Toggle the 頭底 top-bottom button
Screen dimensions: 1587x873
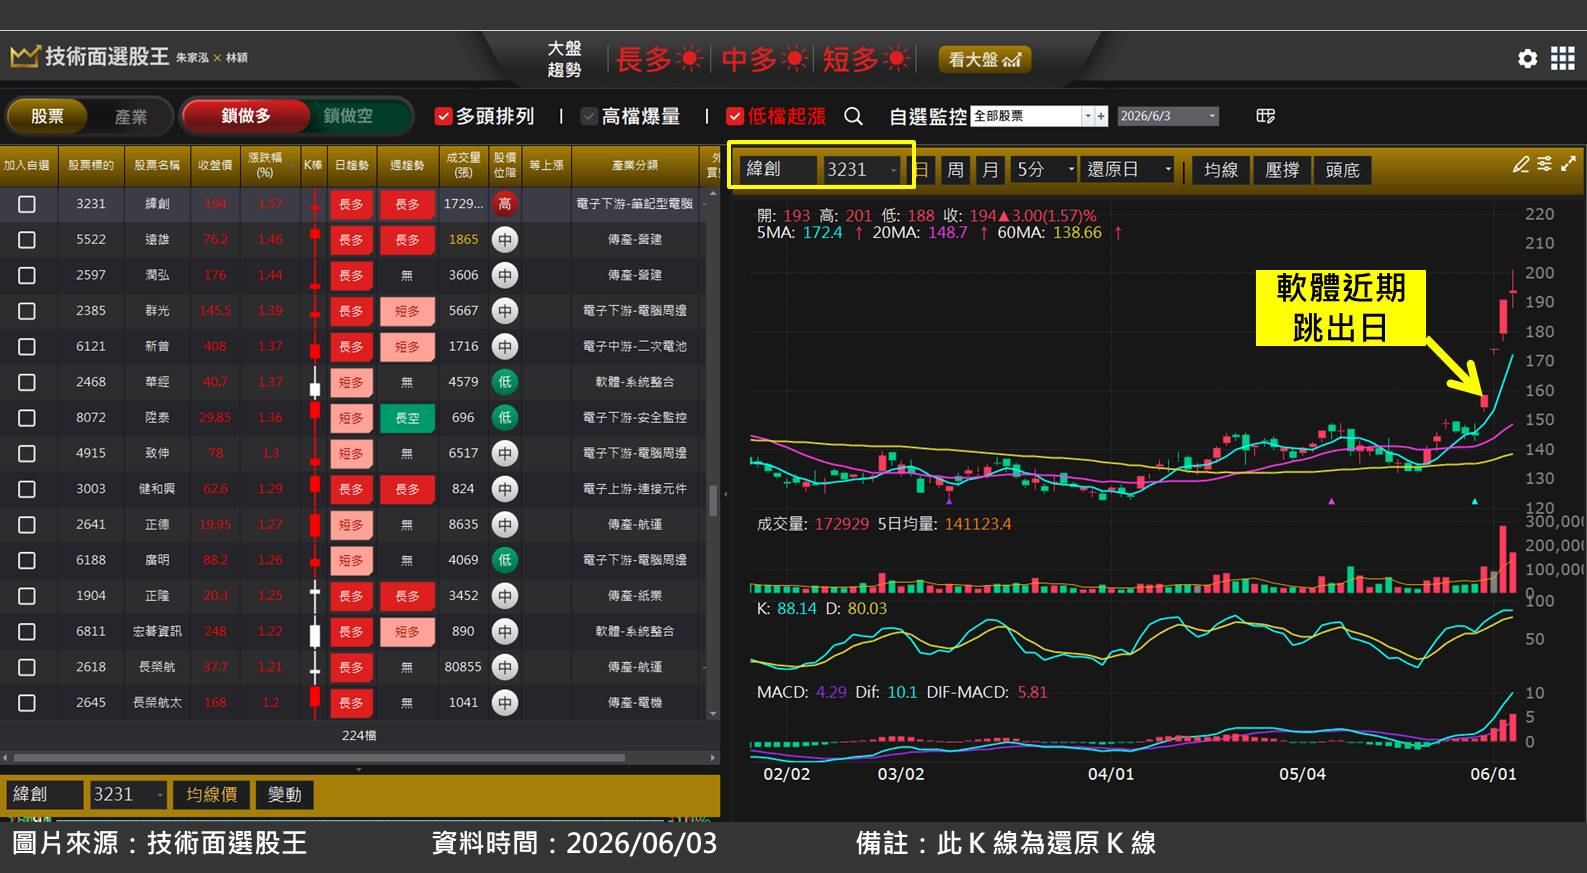tap(1343, 170)
